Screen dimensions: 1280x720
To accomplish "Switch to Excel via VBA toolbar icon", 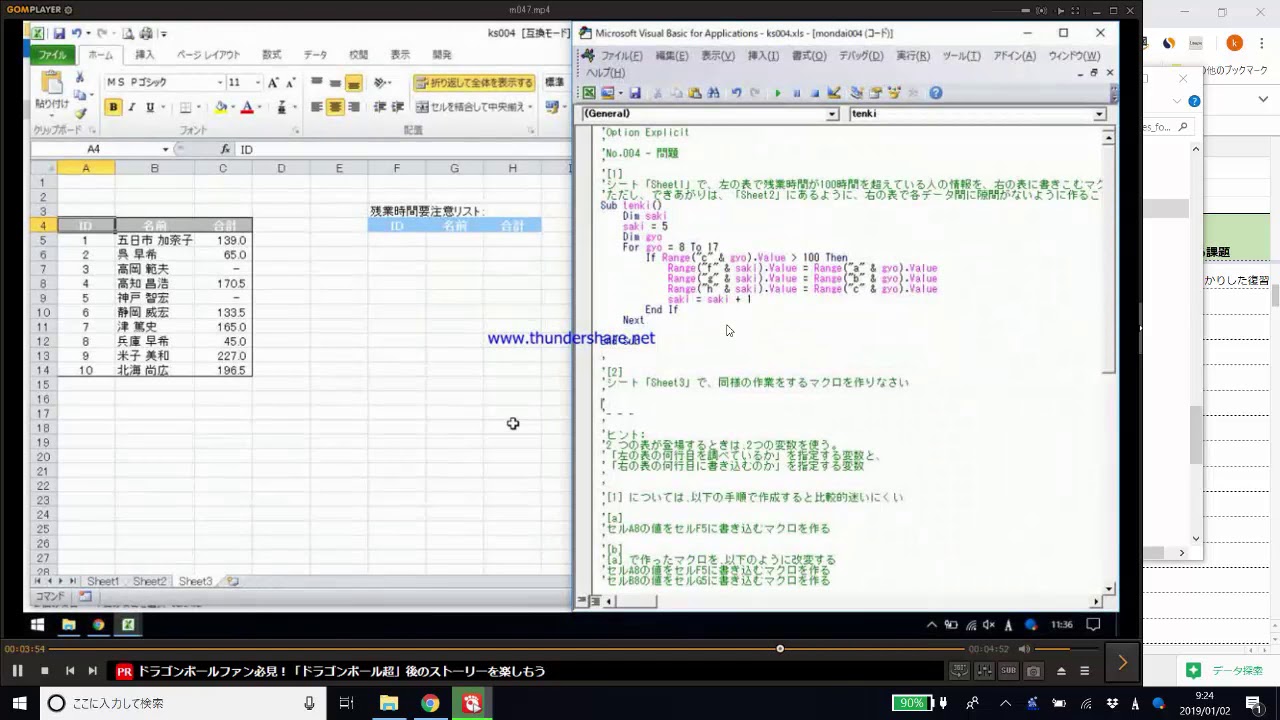I will (590, 93).
